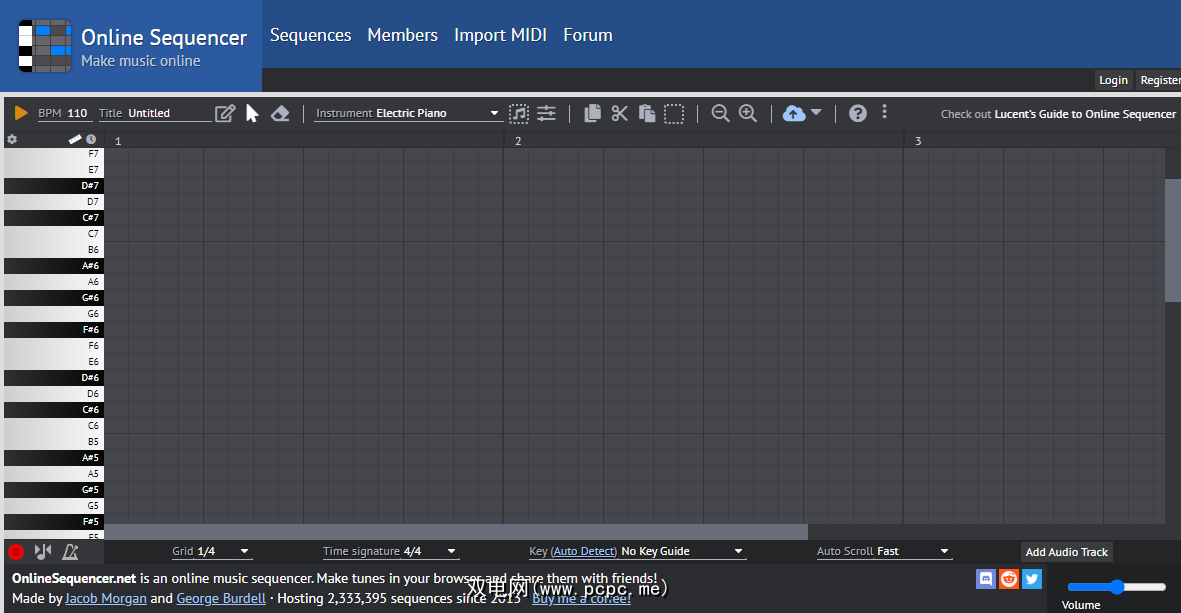The width and height of the screenshot is (1181, 613).
Task: Adjust the Volume slider
Action: [x=1116, y=587]
